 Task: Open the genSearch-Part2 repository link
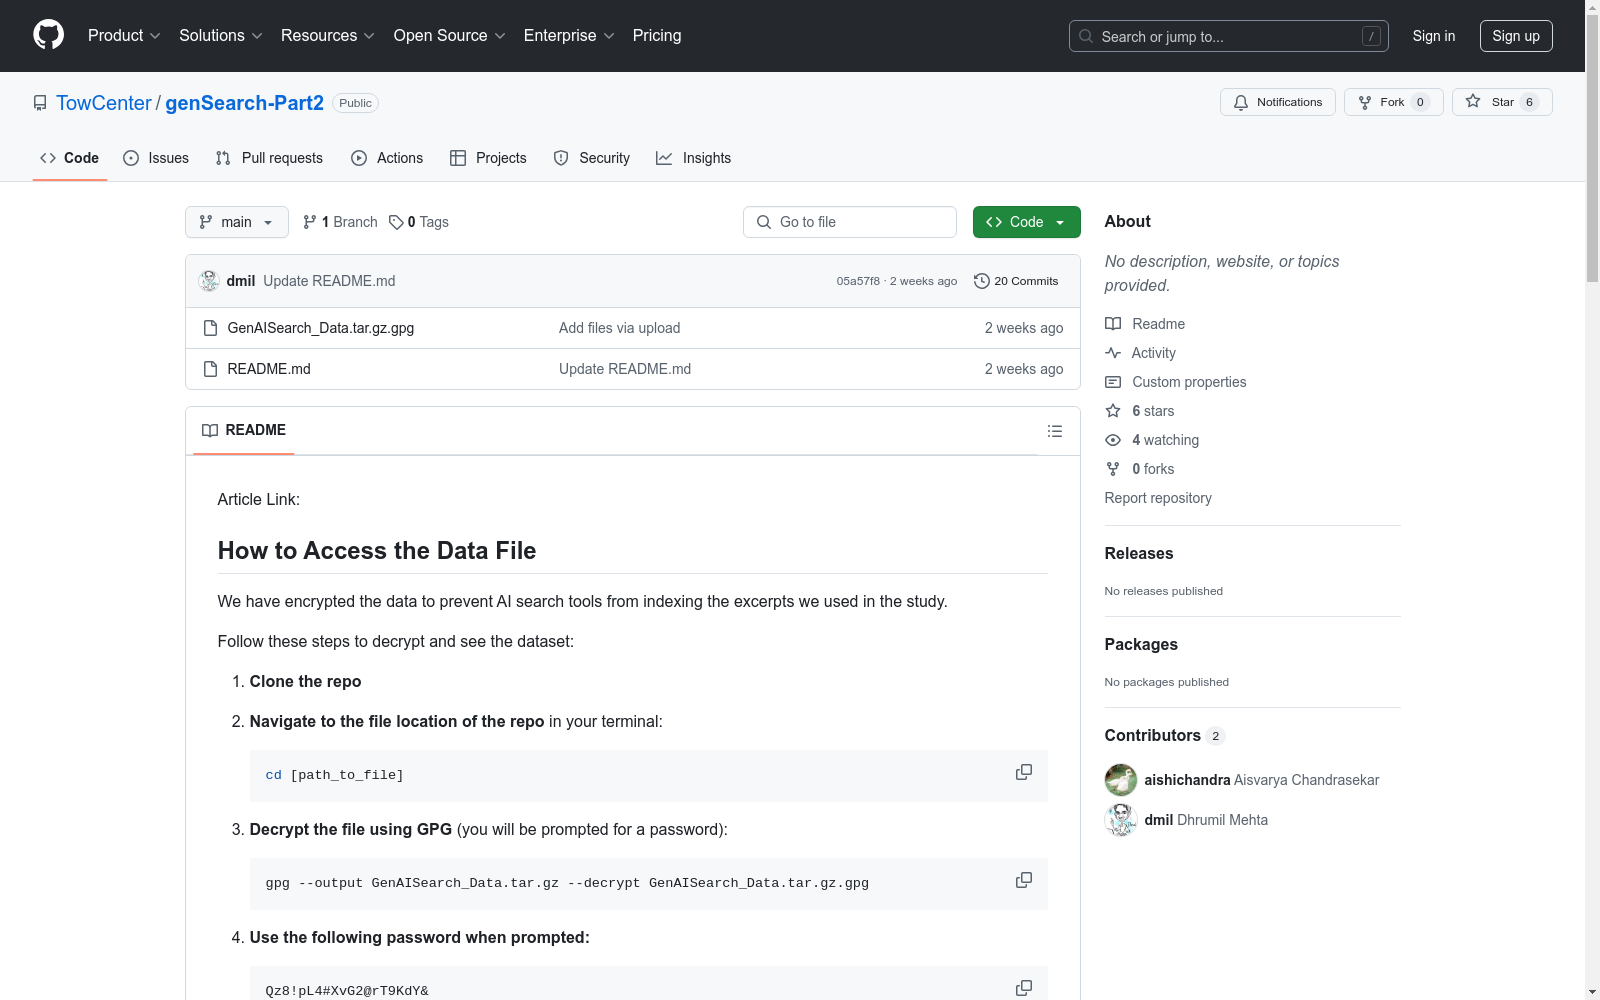click(244, 103)
